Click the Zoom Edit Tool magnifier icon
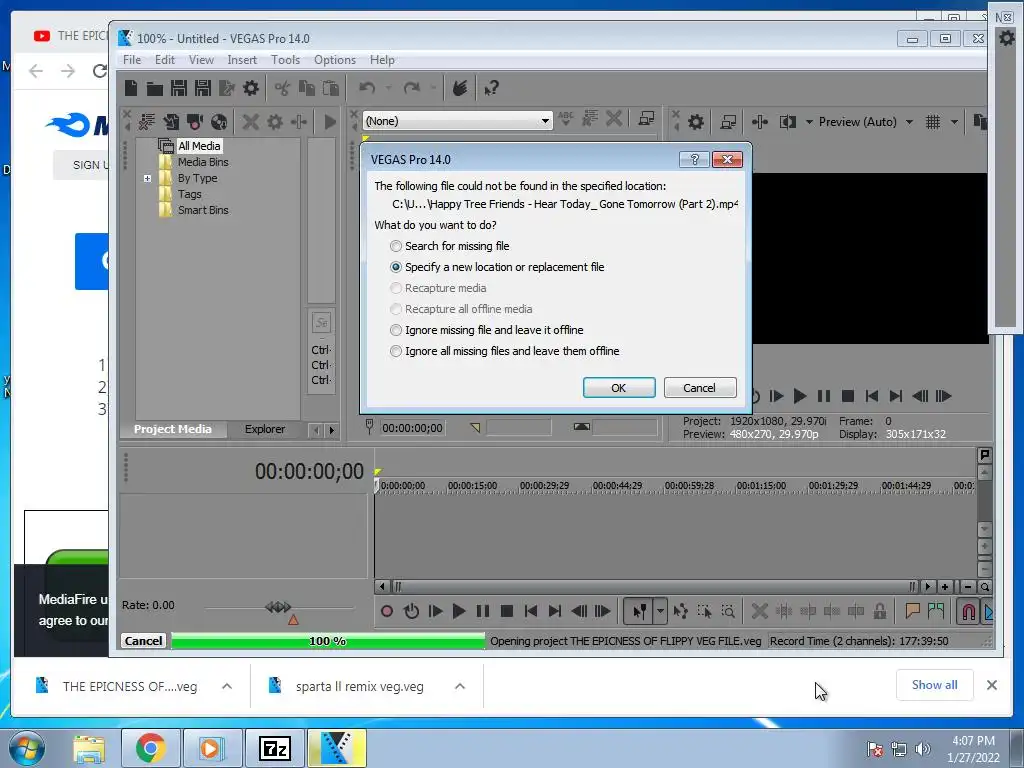This screenshot has width=1024, height=768. [x=728, y=611]
